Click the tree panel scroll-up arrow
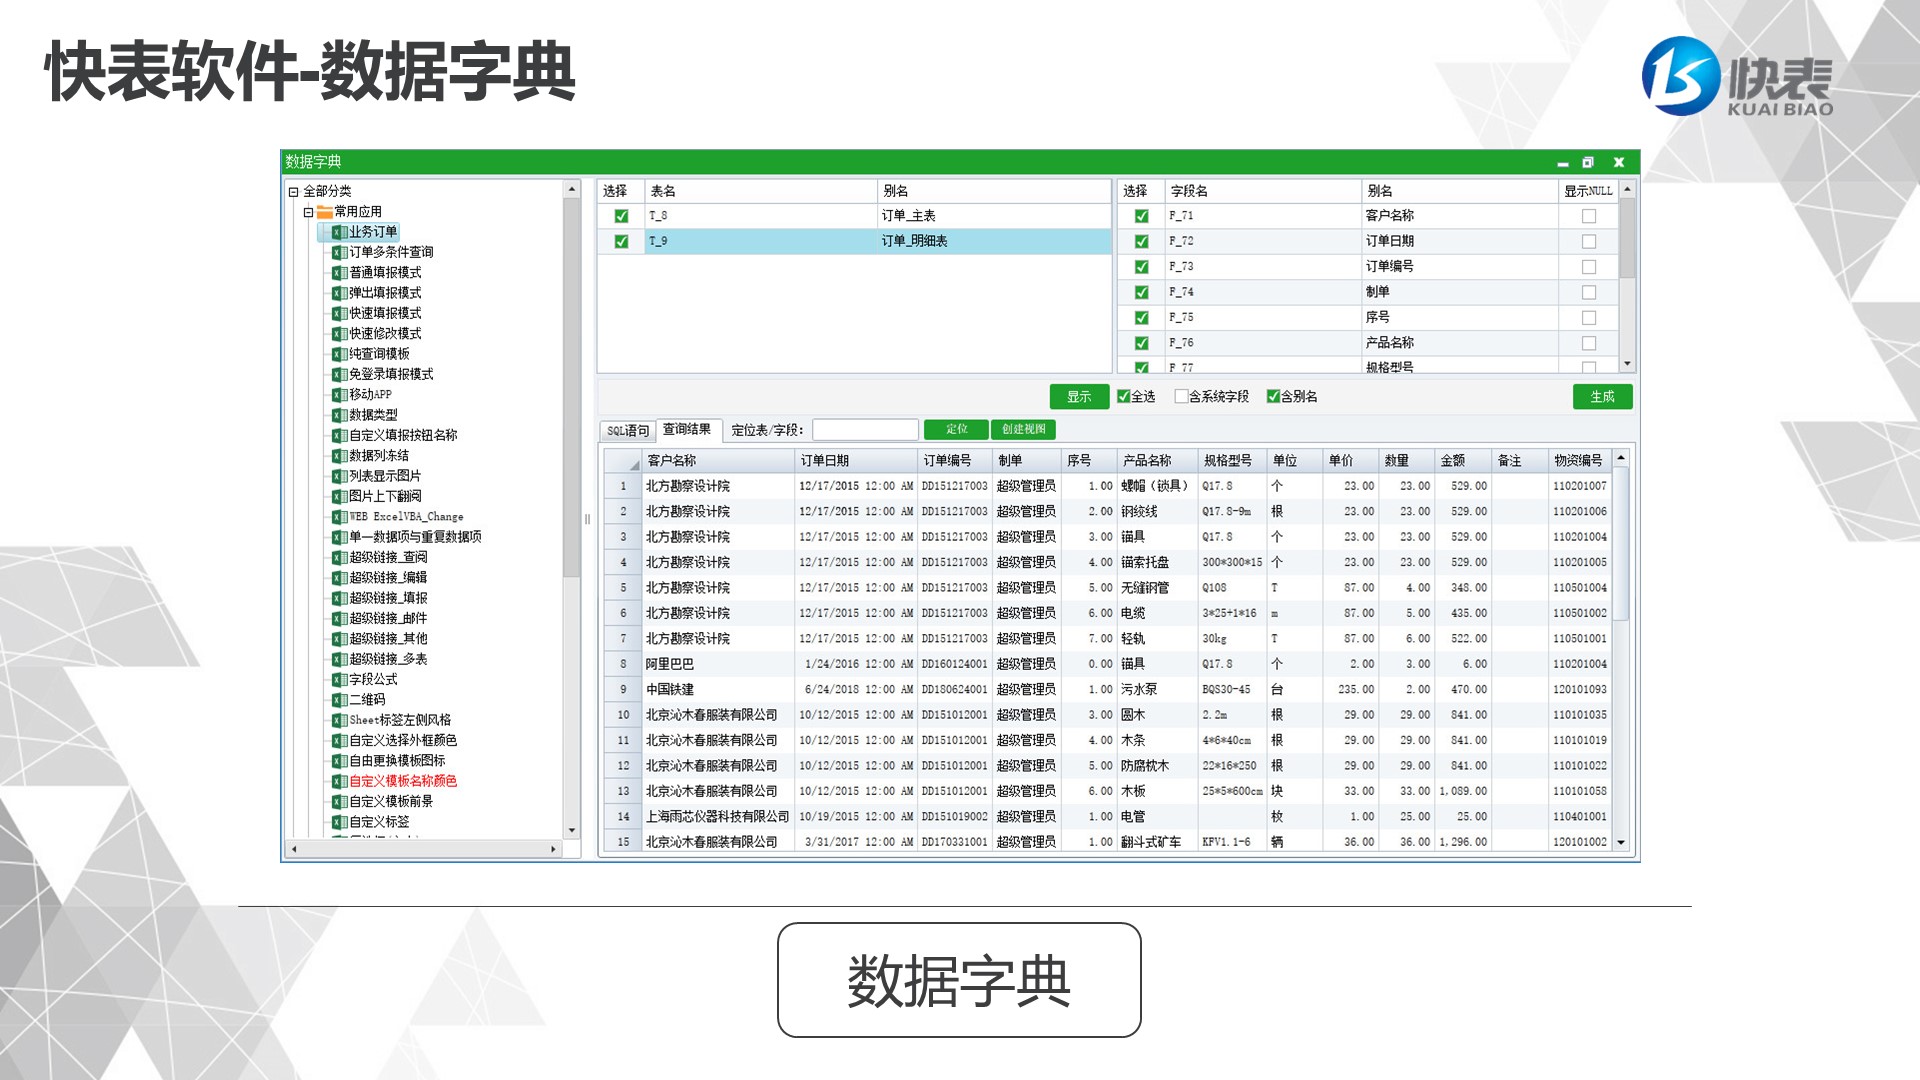The width and height of the screenshot is (1920, 1080). [572, 189]
